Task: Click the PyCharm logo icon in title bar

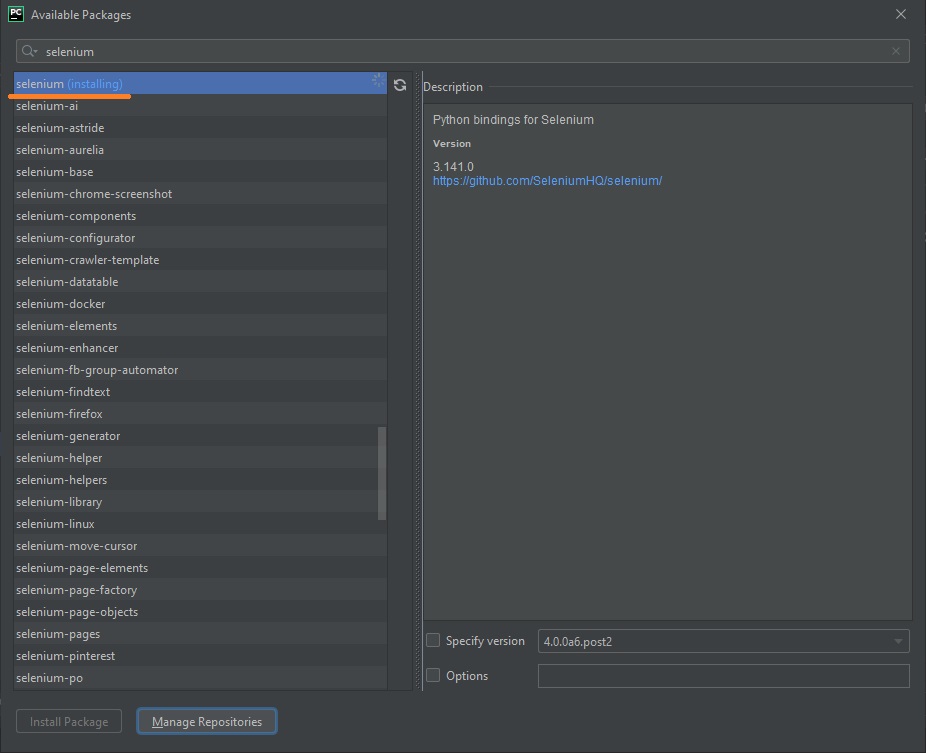Action: tap(16, 14)
